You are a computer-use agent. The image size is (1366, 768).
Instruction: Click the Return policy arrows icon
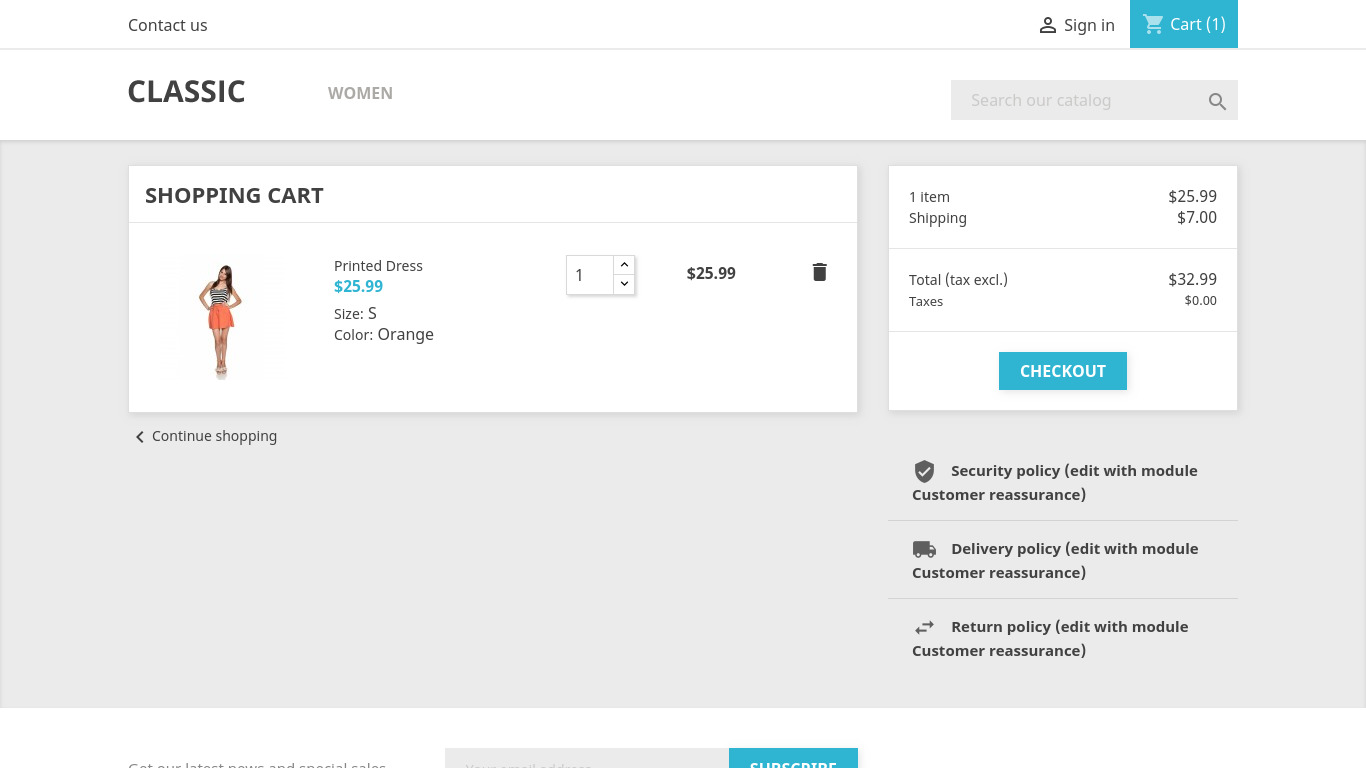924,627
